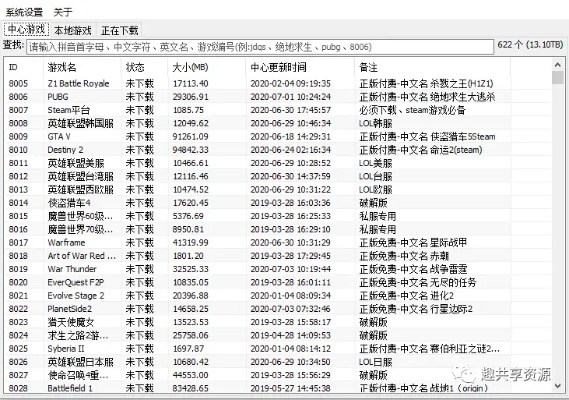Click the scrollbar up arrow
Viewport: 569px width, 400px height.
pyautogui.click(x=558, y=65)
